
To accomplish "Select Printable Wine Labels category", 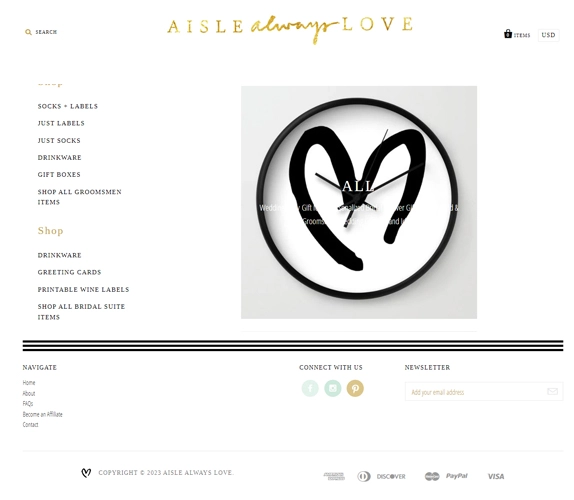I will [x=83, y=290].
